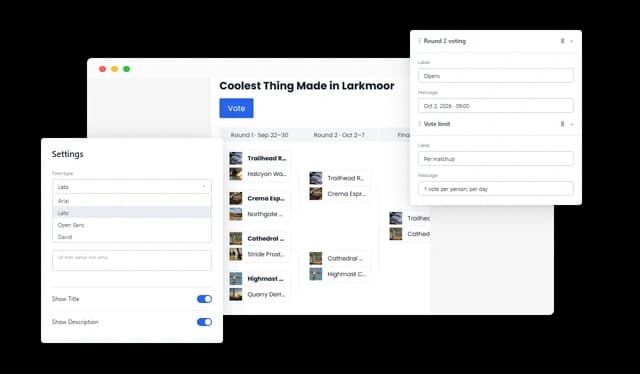This screenshot has height=374, width=640.
Task: Toggle the Show Title switch
Action: (204, 299)
